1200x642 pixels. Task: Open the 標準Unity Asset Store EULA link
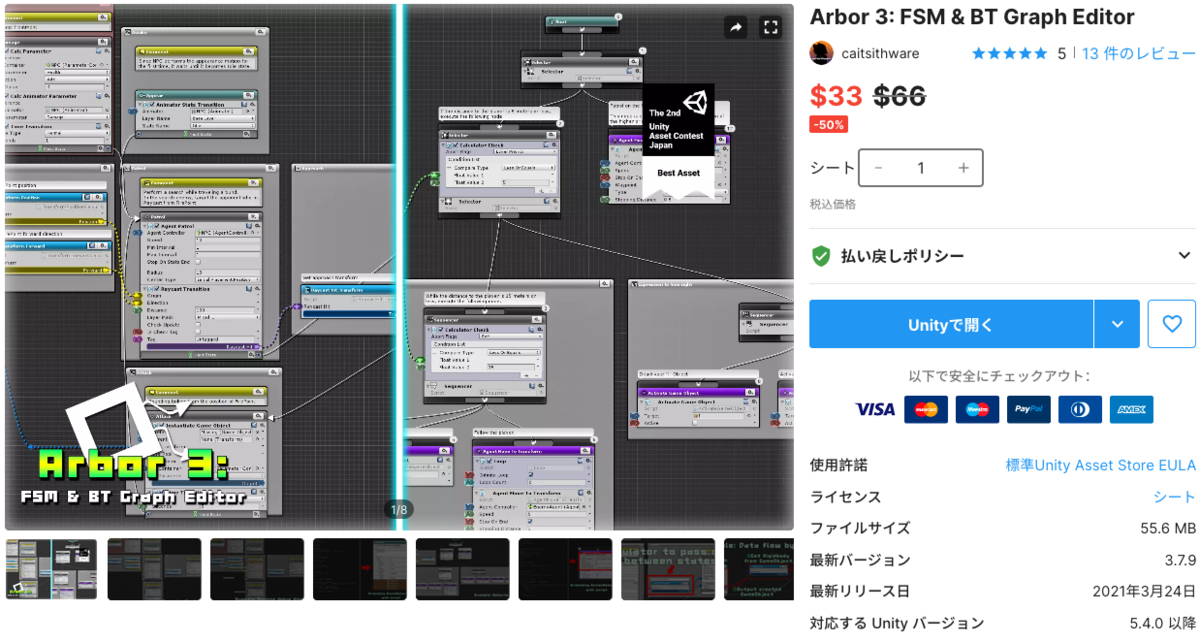click(x=1100, y=465)
